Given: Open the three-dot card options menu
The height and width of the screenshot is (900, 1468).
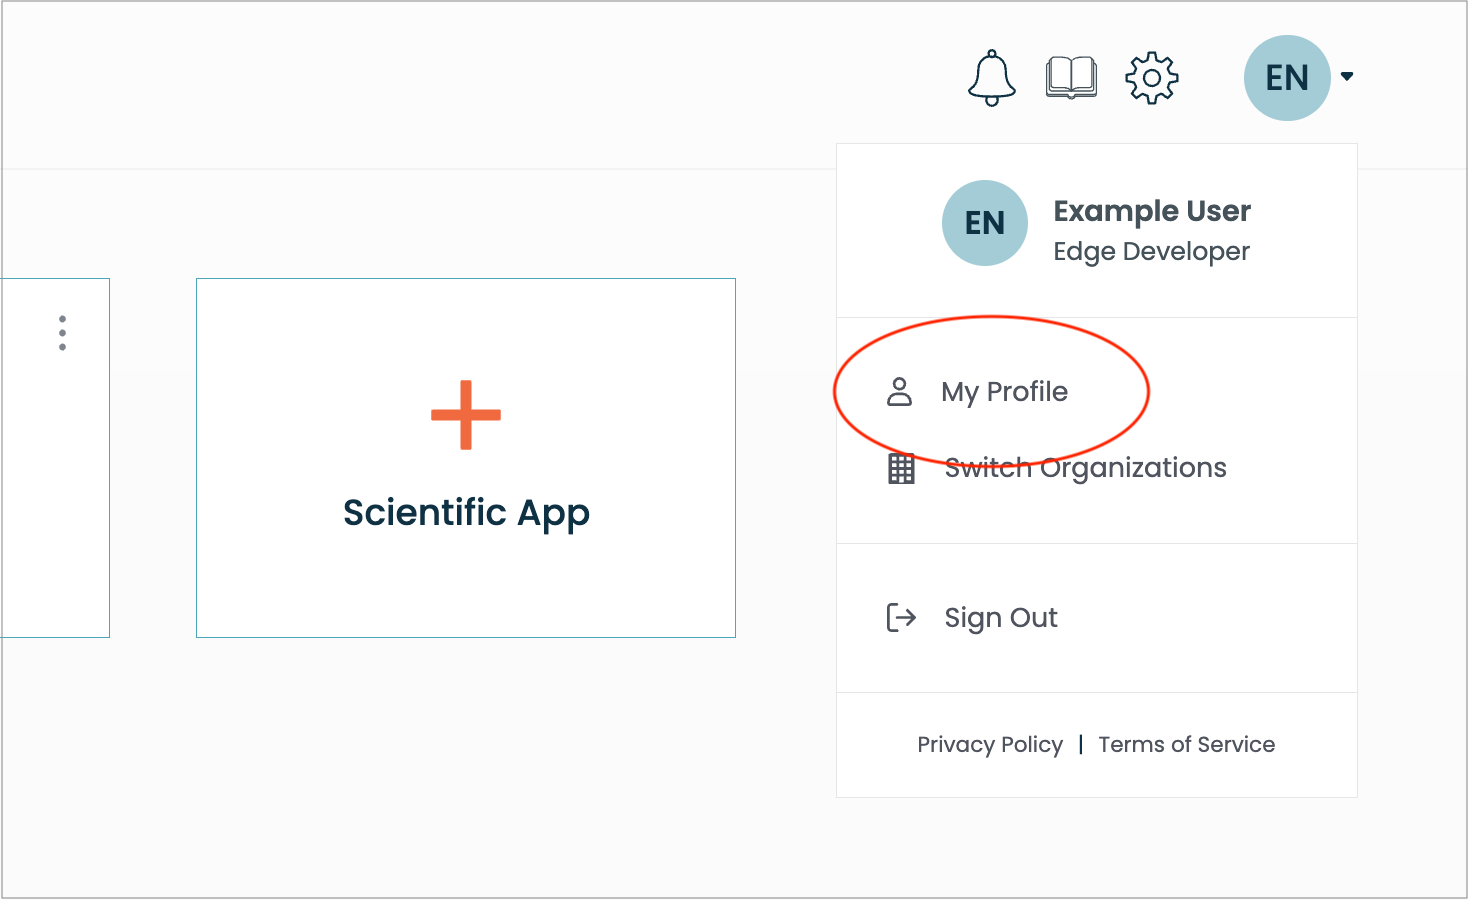Looking at the screenshot, I should (x=62, y=333).
